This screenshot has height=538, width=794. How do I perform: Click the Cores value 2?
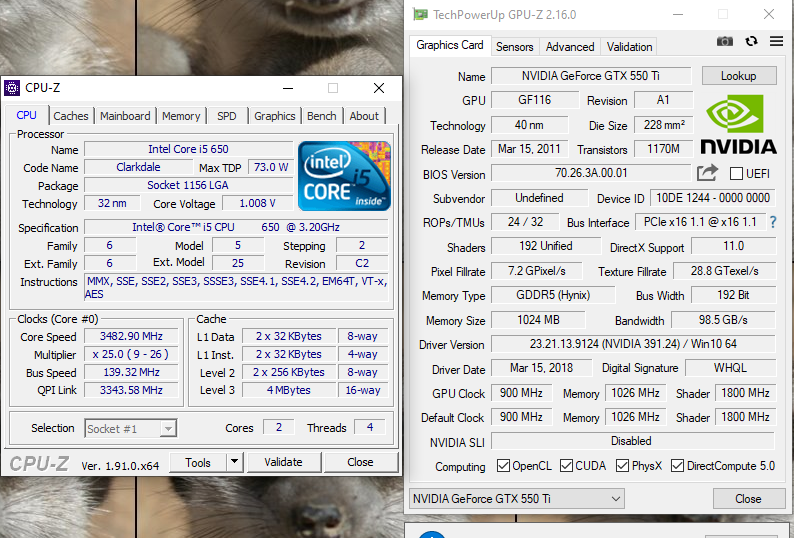pos(279,427)
